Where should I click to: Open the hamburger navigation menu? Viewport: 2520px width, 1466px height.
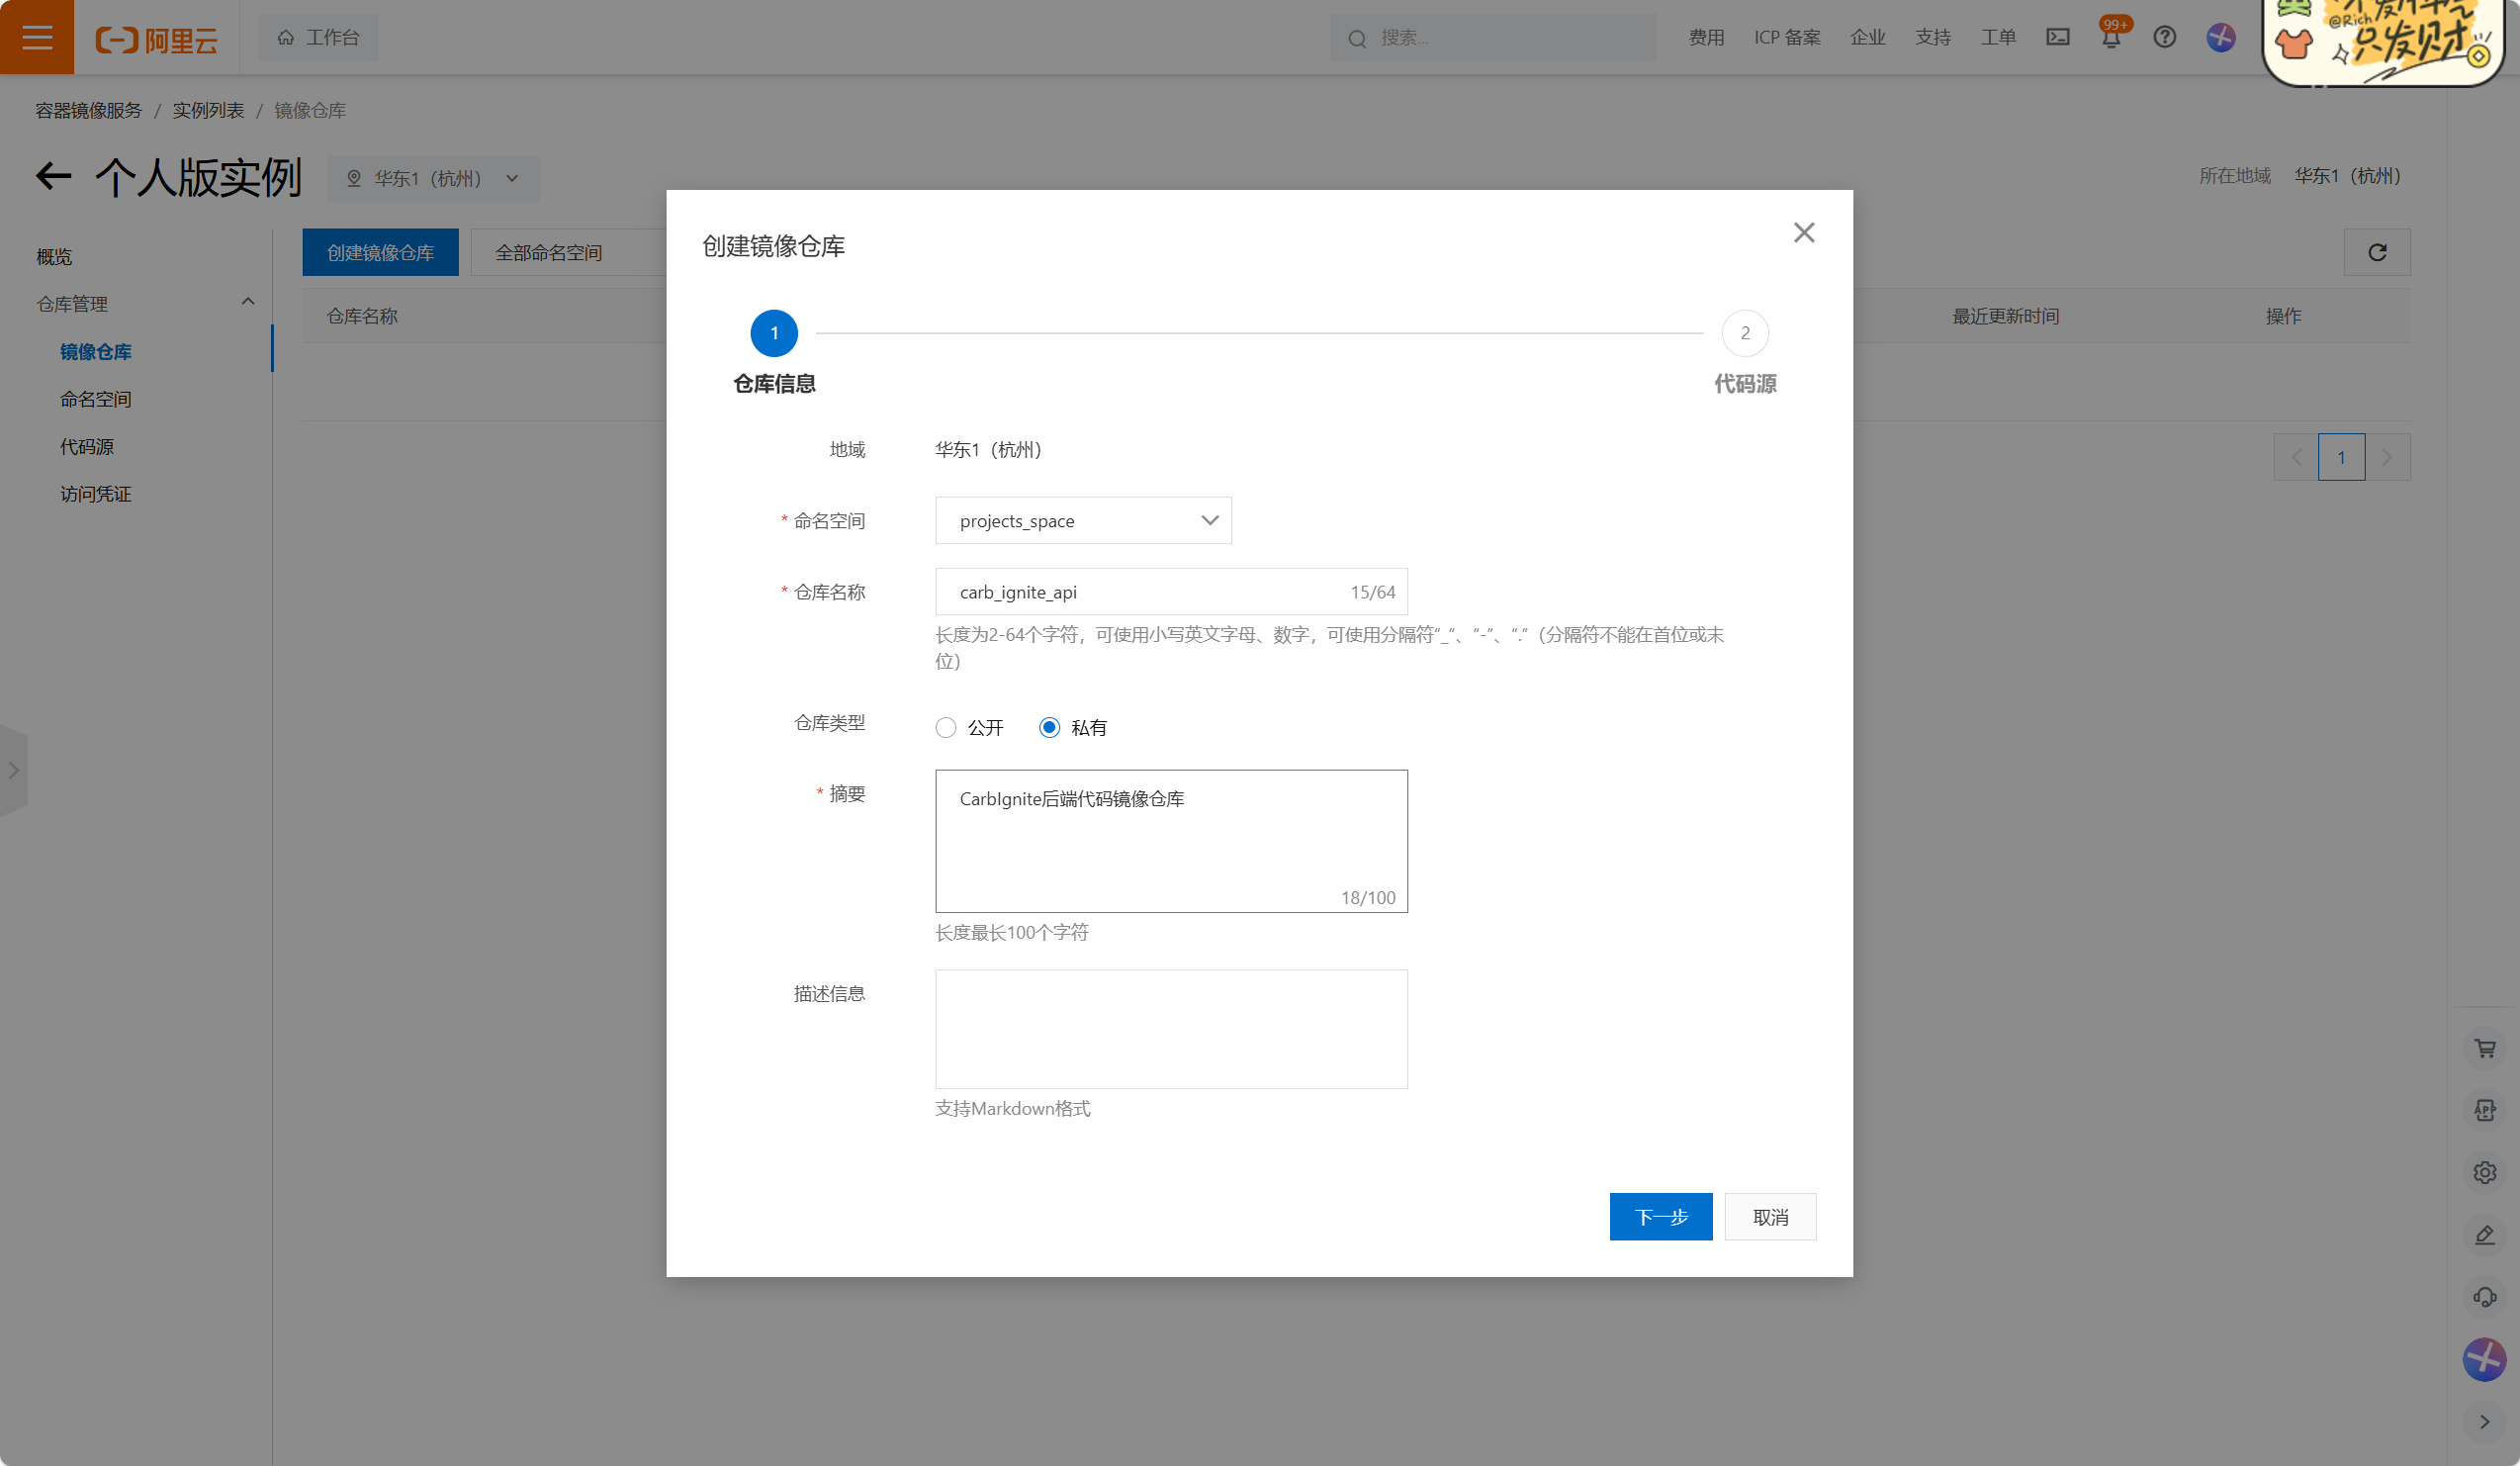point(37,37)
